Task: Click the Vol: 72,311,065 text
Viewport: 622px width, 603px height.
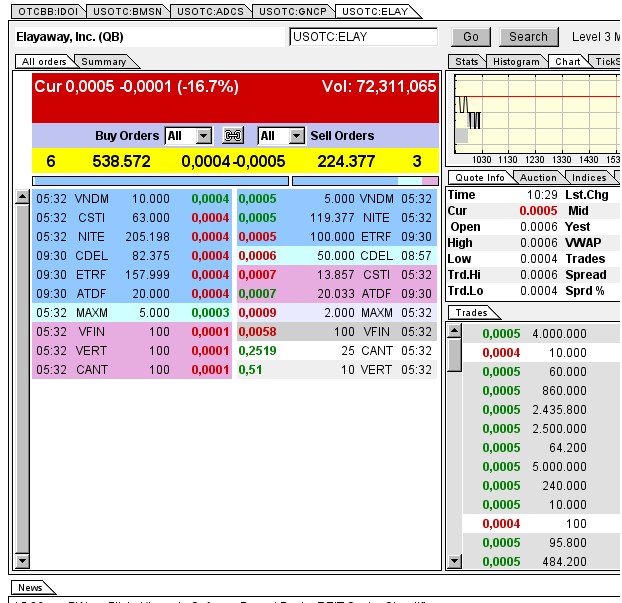Action: tap(379, 86)
